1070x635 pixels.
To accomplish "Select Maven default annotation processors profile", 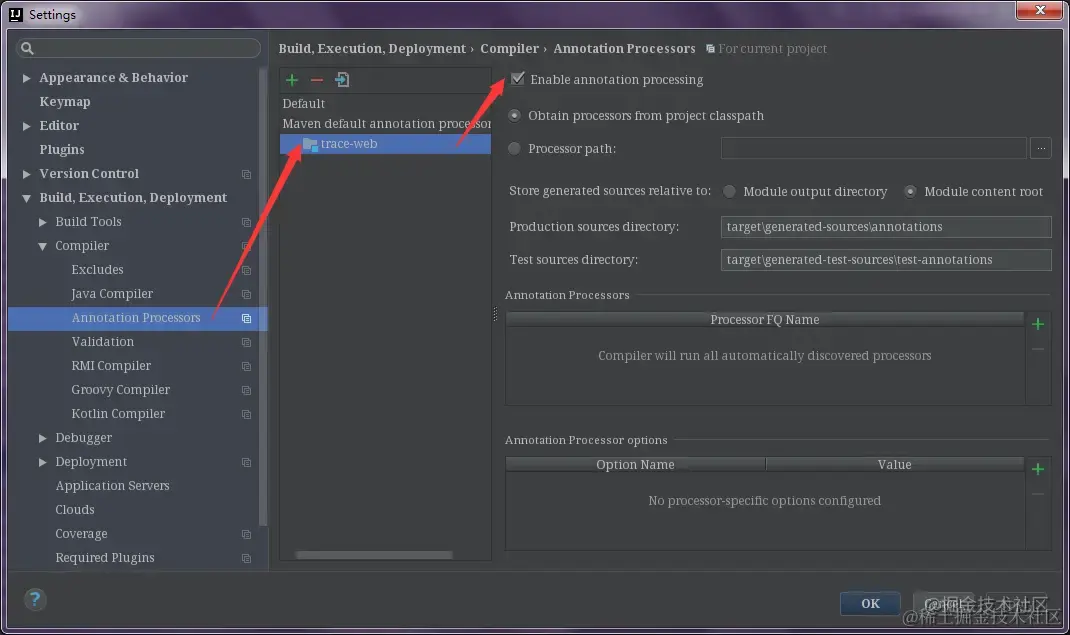I will (386, 123).
